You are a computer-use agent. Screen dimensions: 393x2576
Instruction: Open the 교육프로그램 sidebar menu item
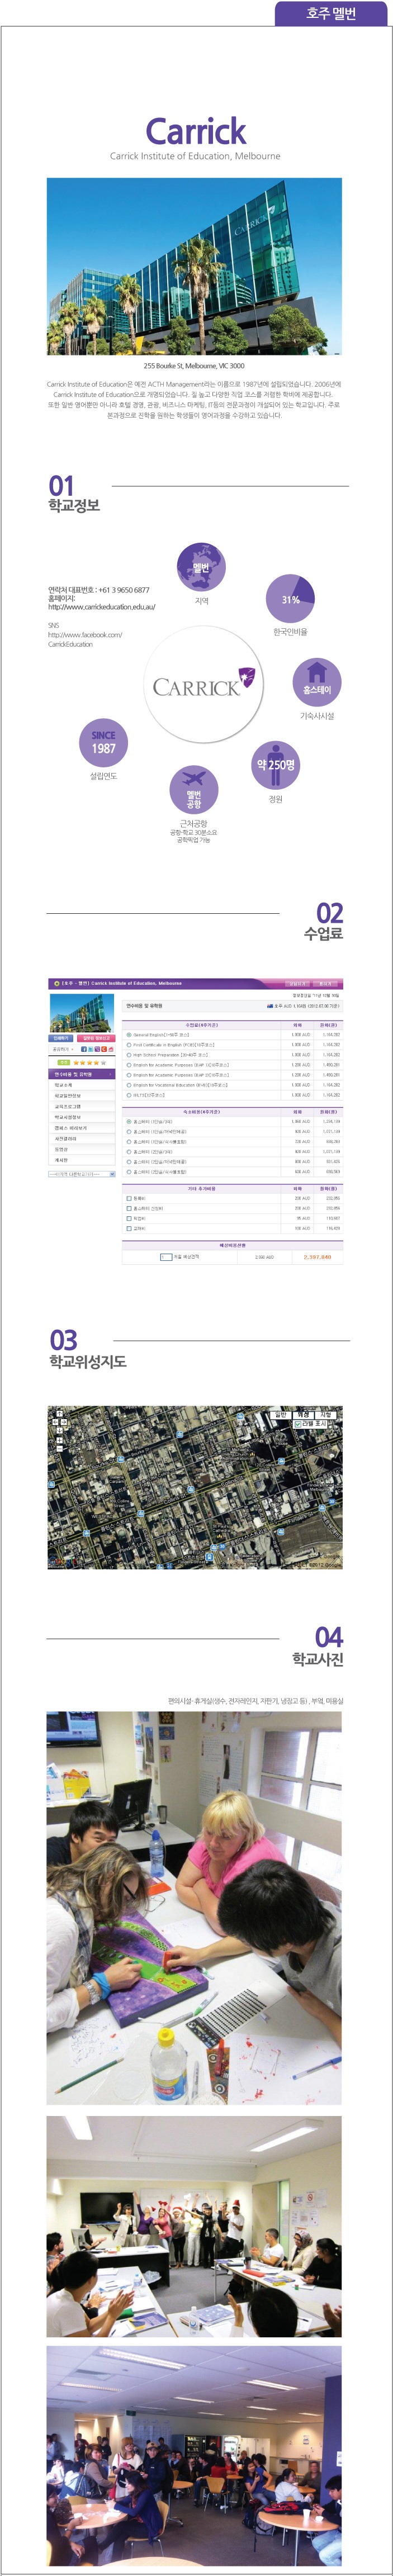(x=83, y=1106)
